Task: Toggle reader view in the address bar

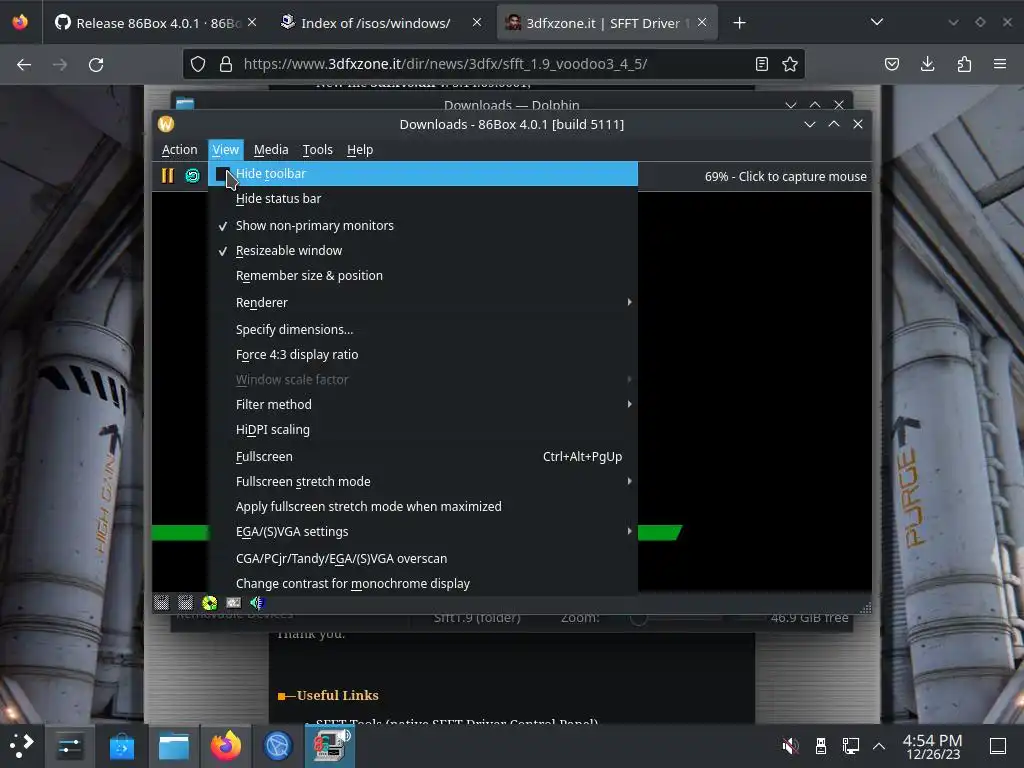Action: click(x=761, y=64)
